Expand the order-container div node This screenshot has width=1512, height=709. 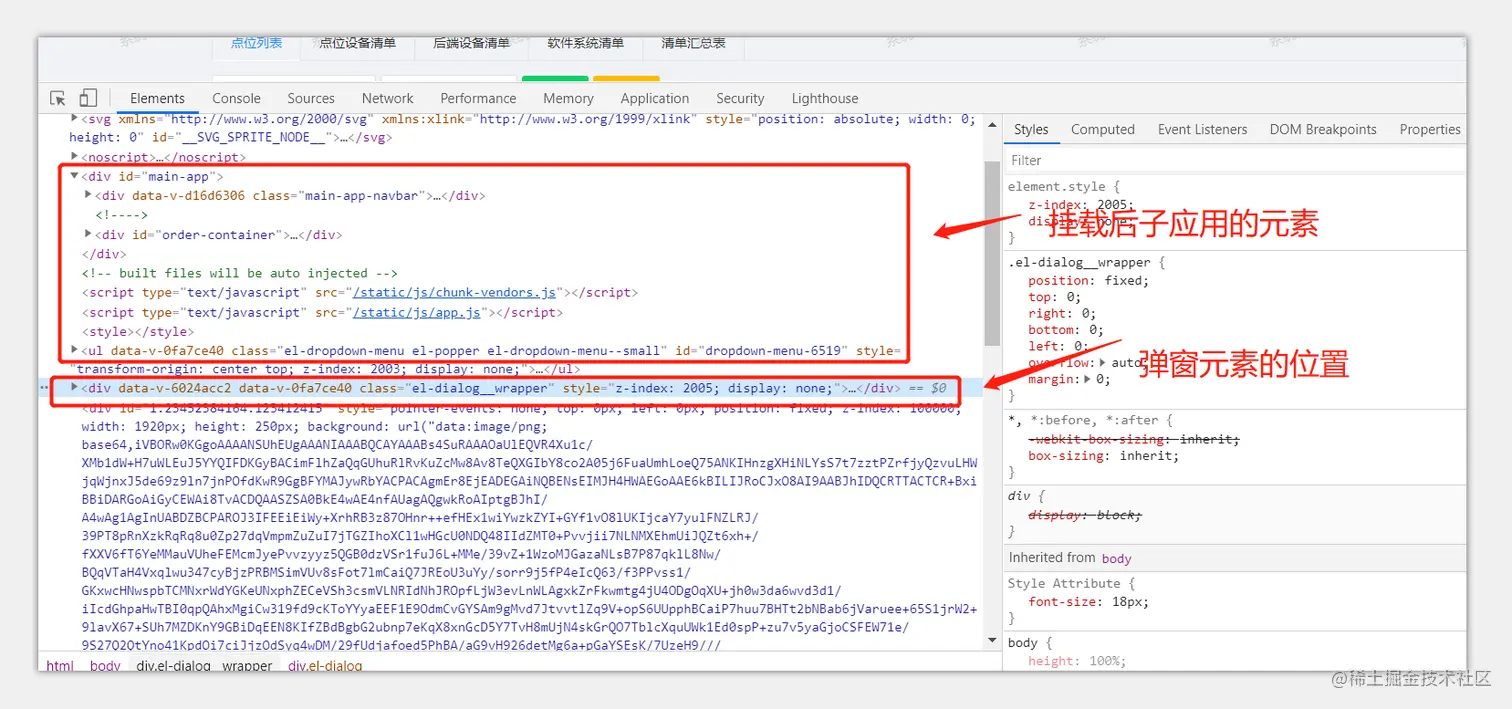88,234
